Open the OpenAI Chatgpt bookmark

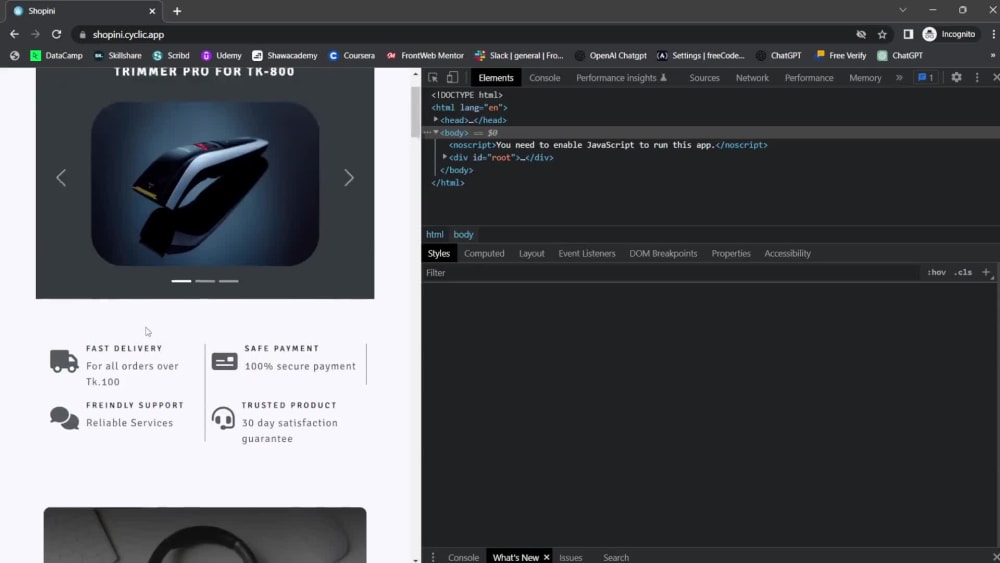pos(610,55)
